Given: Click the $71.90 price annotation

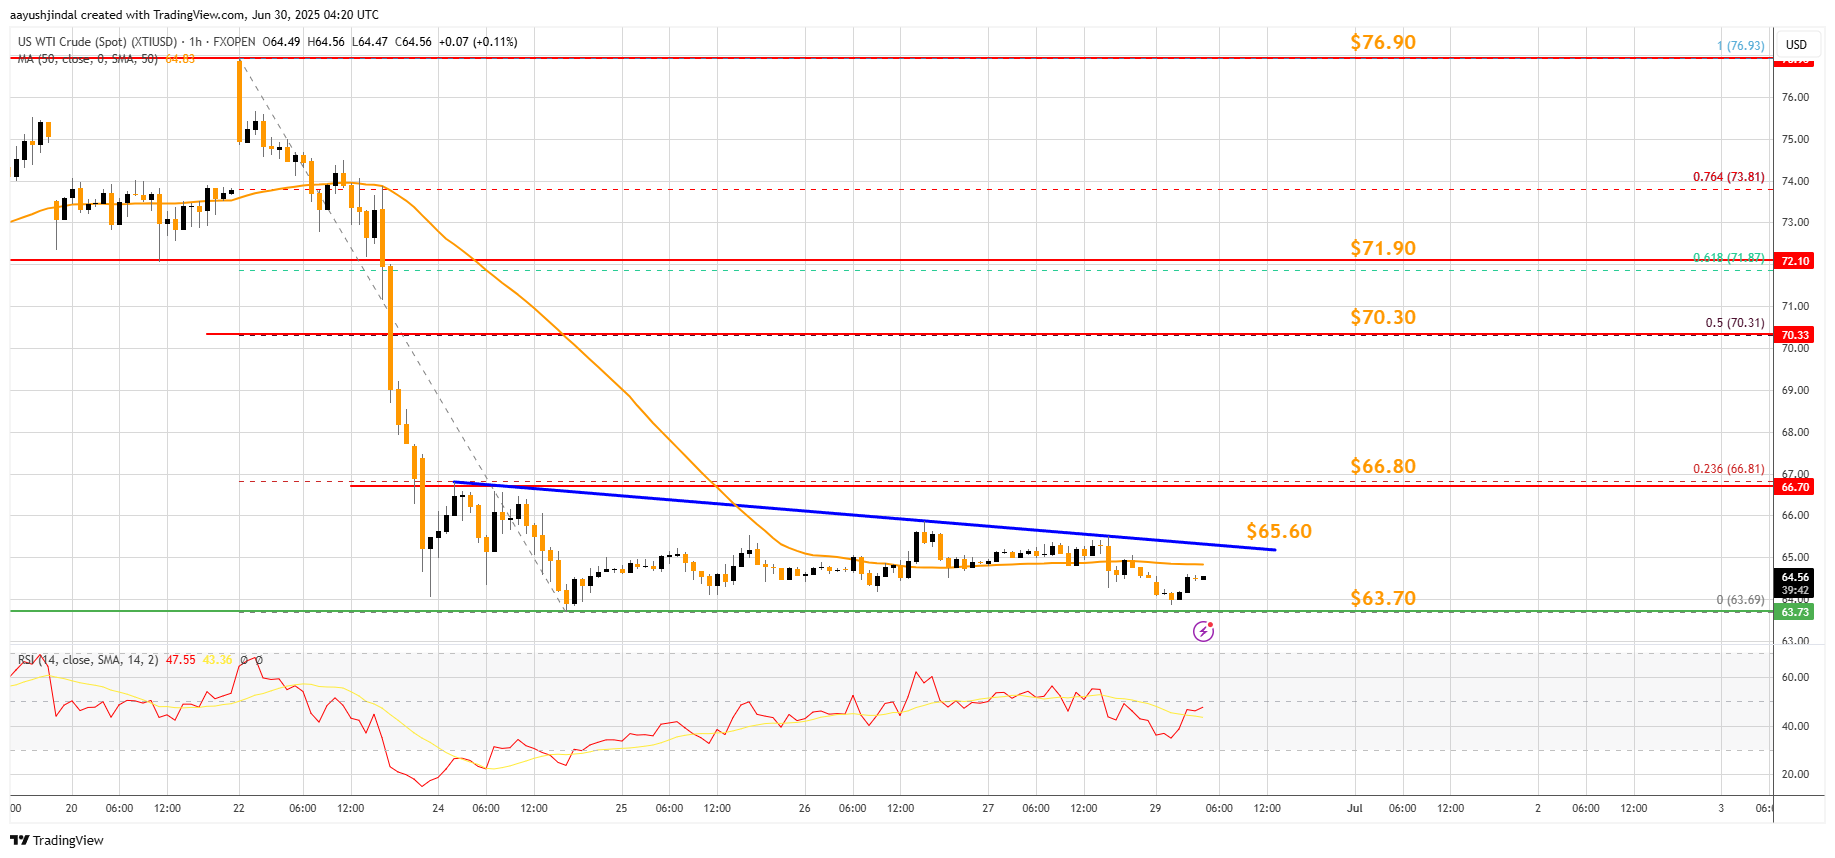Looking at the screenshot, I should (x=1383, y=248).
